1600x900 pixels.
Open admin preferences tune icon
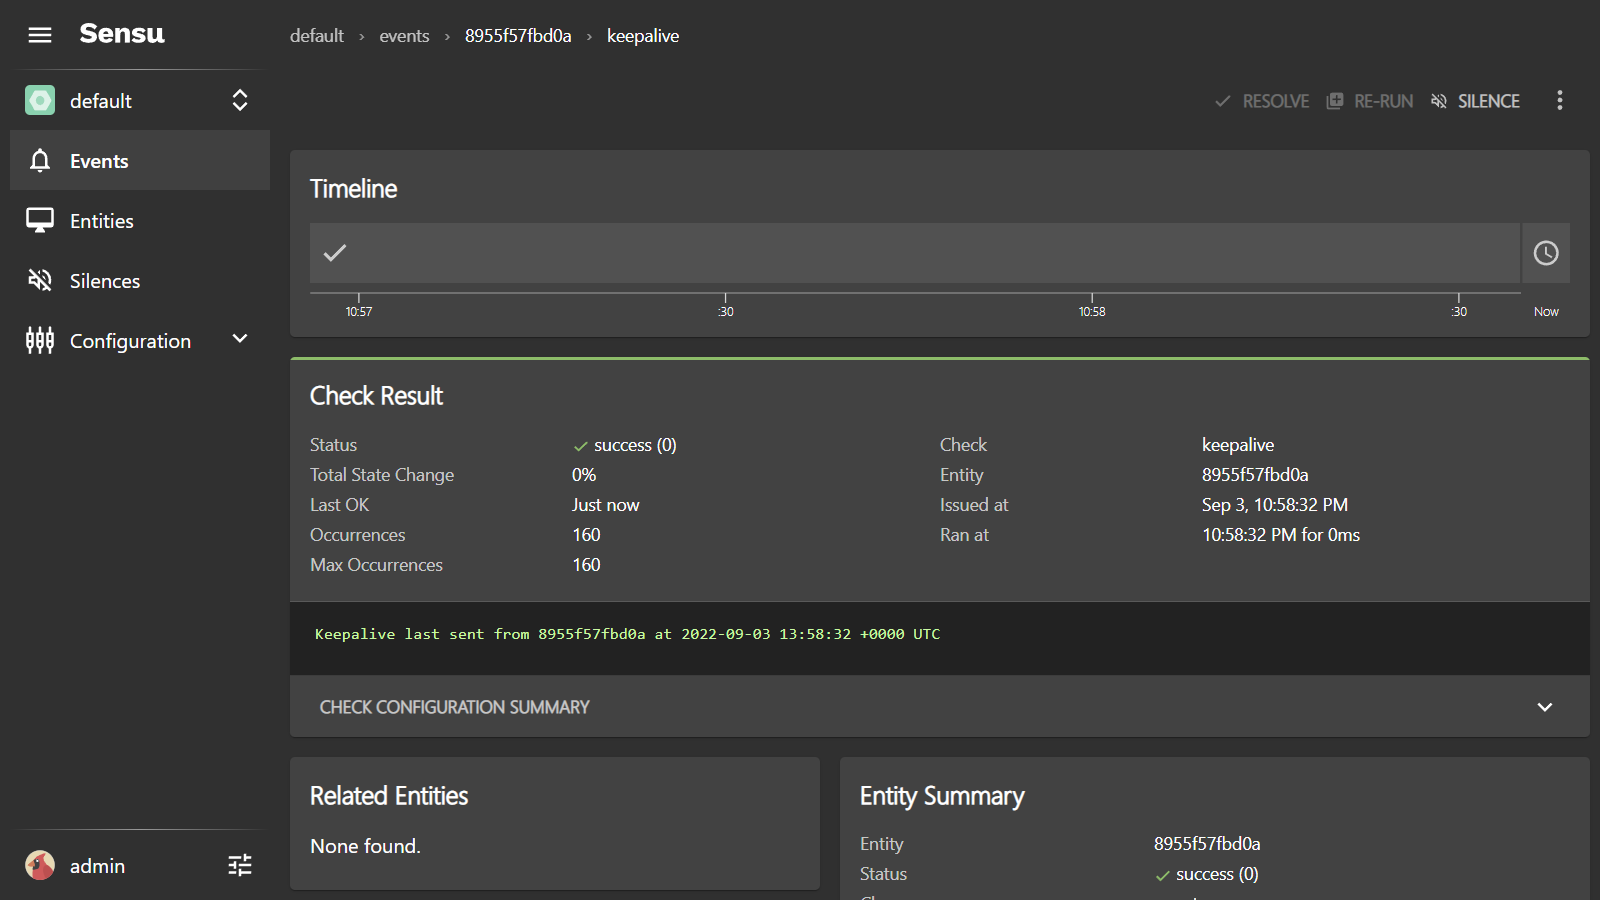click(x=240, y=865)
